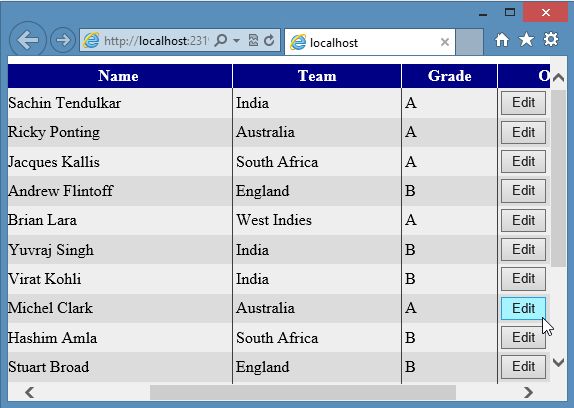This screenshot has height=408, width=574.
Task: Select the name Virat Kohli
Action: coord(45,279)
